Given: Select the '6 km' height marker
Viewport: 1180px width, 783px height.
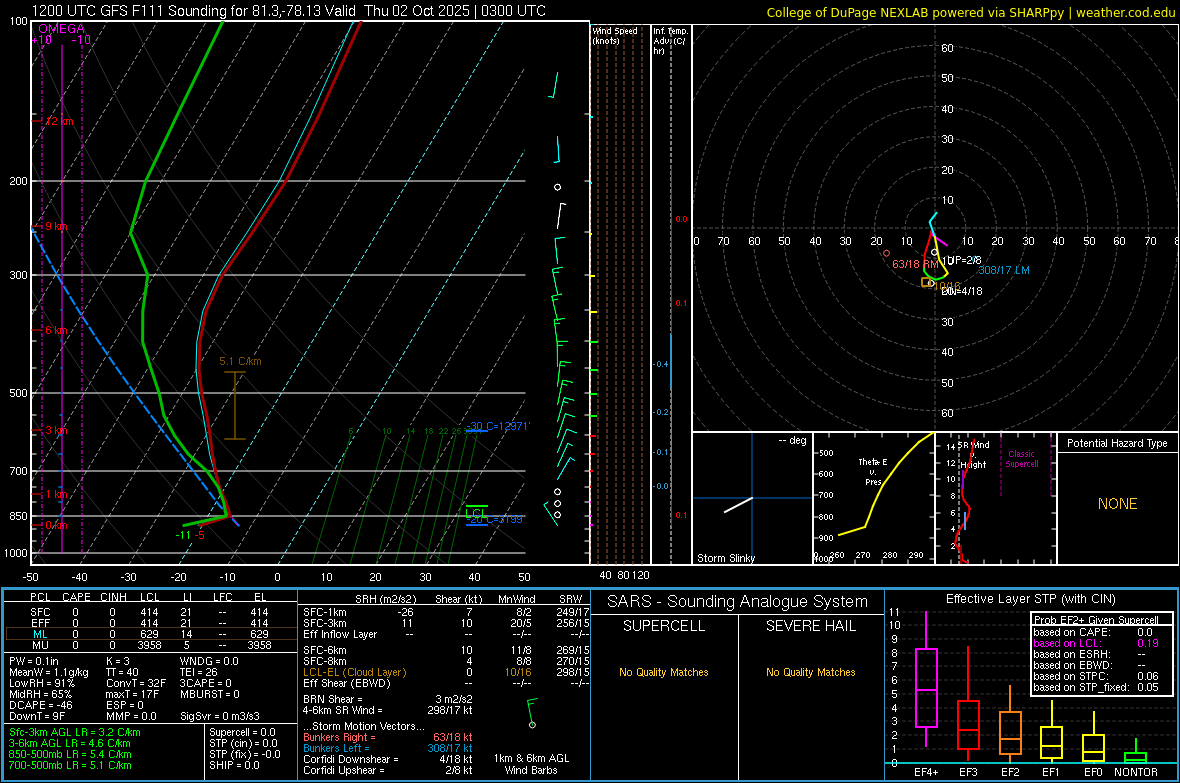Looking at the screenshot, I should (56, 331).
